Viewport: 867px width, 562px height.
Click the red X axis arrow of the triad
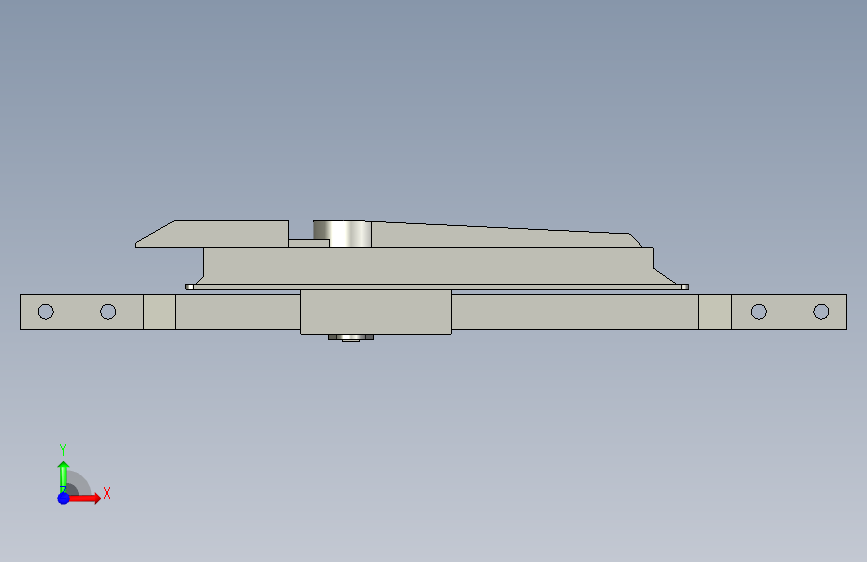point(84,498)
